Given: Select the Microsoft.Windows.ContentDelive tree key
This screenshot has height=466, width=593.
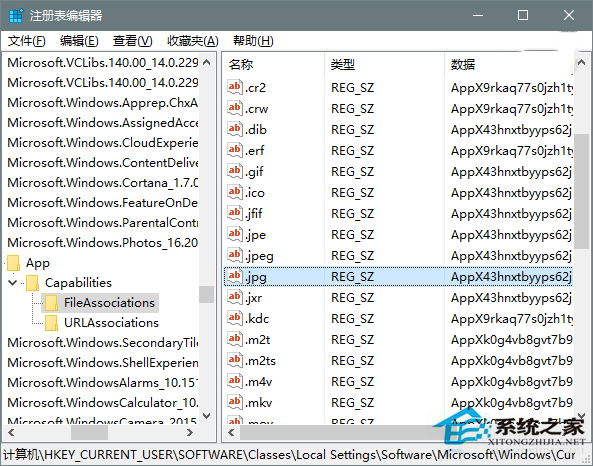Looking at the screenshot, I should pyautogui.click(x=102, y=163).
